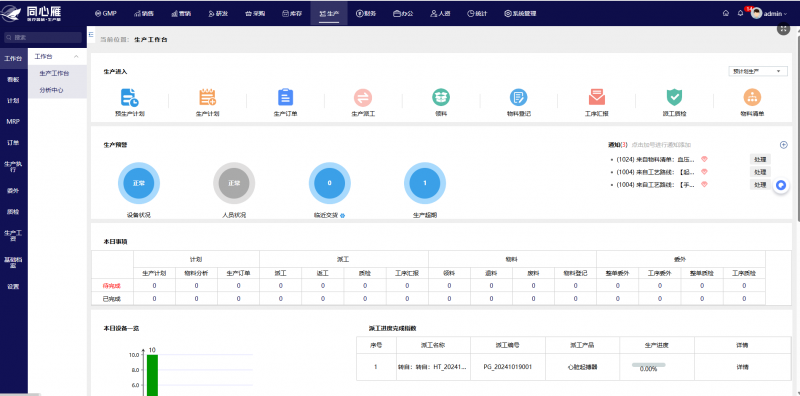Open the 采购 top menu
The height and width of the screenshot is (396, 800).
pyautogui.click(x=255, y=13)
